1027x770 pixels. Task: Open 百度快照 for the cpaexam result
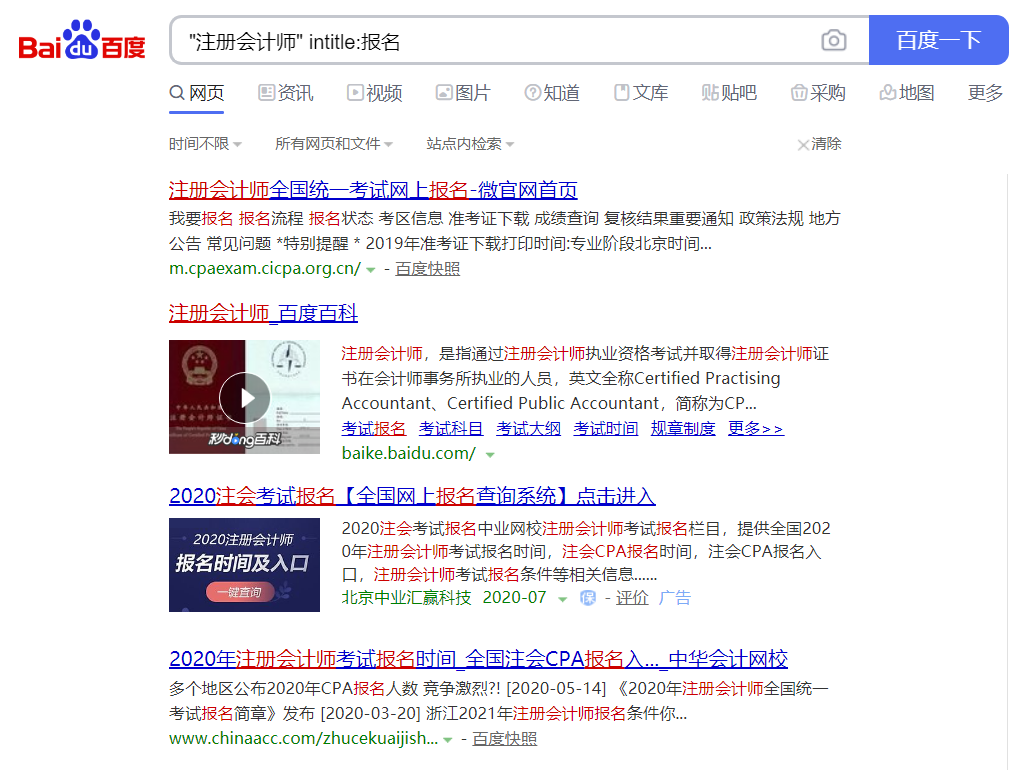pyautogui.click(x=427, y=268)
